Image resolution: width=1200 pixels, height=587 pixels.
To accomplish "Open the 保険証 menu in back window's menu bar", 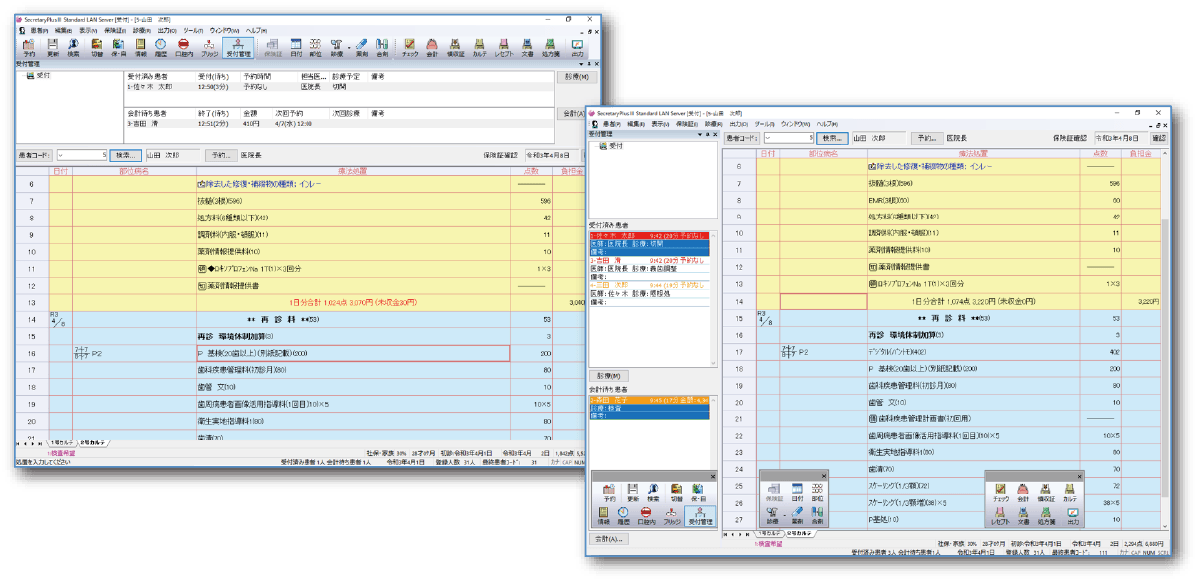I will click(117, 31).
